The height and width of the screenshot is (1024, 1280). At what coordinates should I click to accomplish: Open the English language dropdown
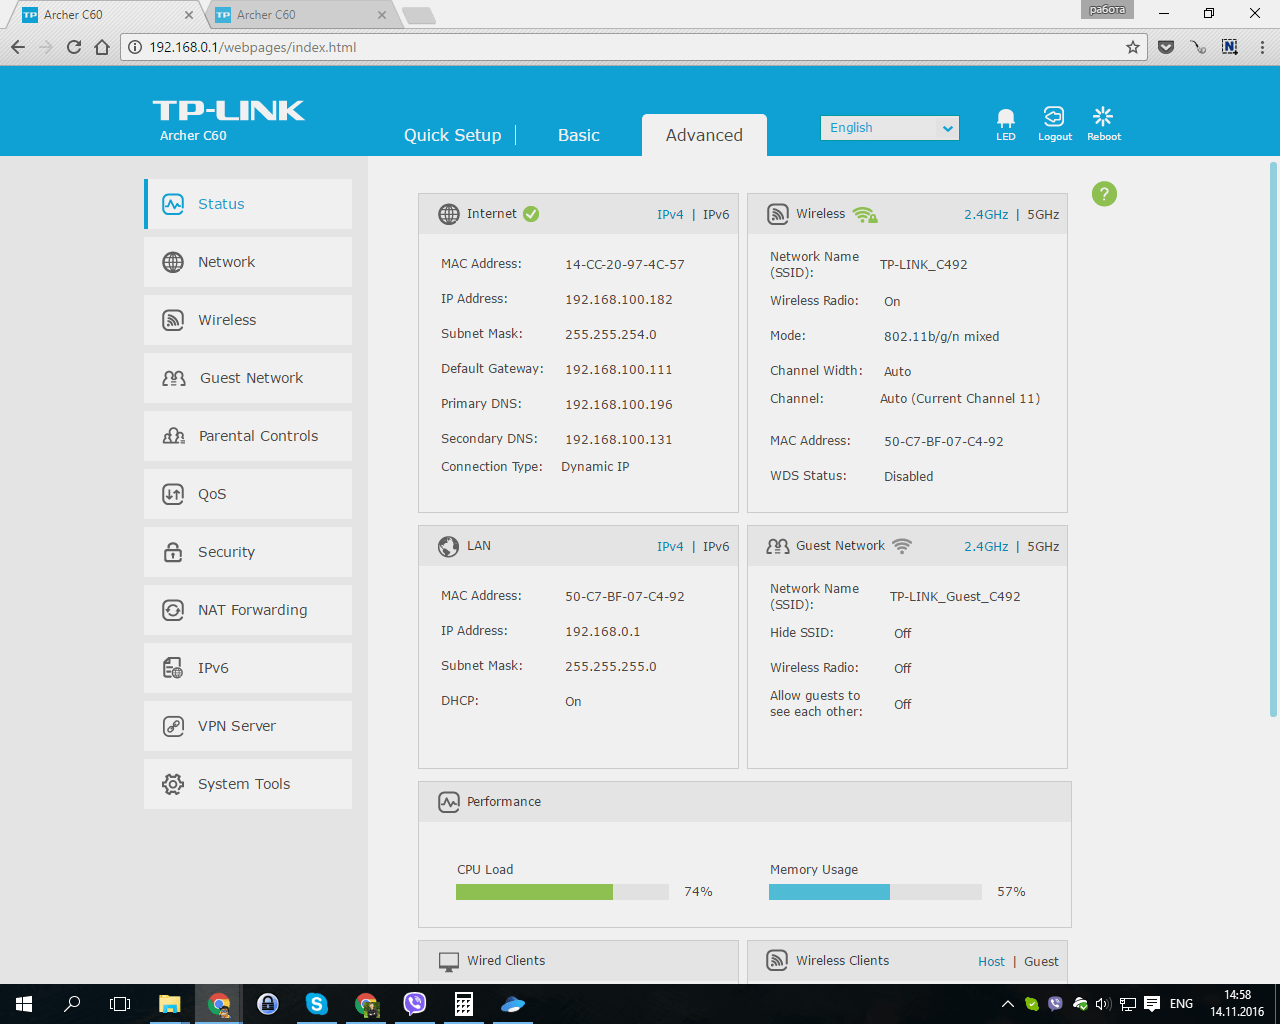[889, 128]
